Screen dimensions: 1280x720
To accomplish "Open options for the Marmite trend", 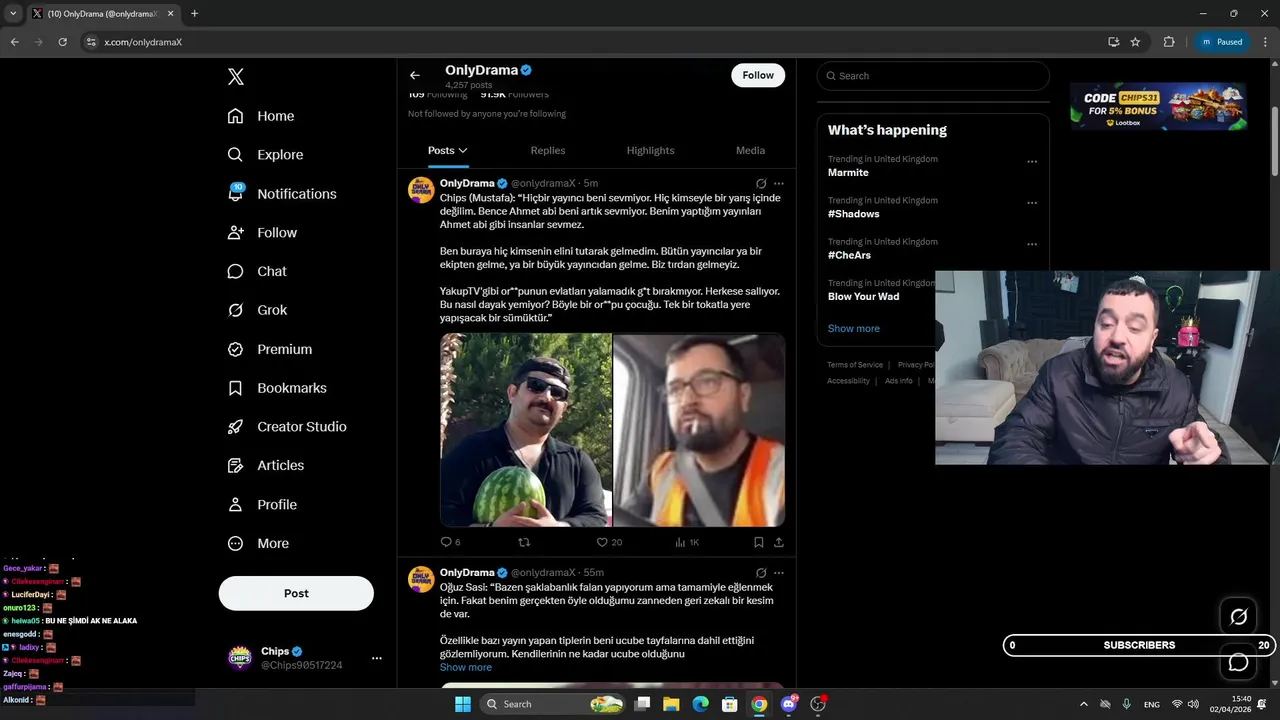I will click(1032, 162).
